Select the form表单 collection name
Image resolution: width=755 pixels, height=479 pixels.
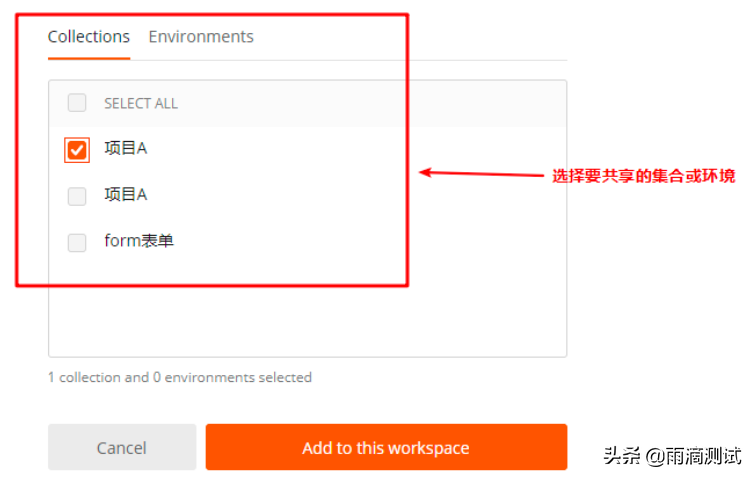[x=139, y=241]
